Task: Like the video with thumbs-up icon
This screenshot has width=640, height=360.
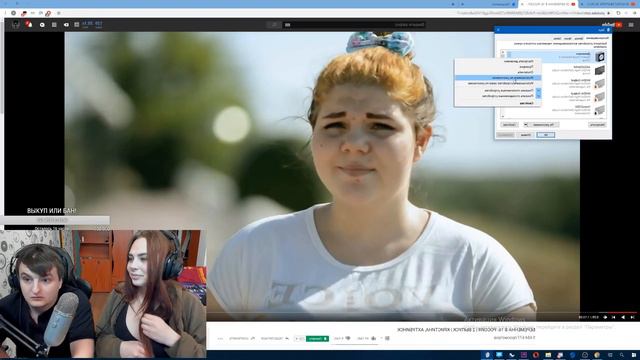Action: pos(373,338)
